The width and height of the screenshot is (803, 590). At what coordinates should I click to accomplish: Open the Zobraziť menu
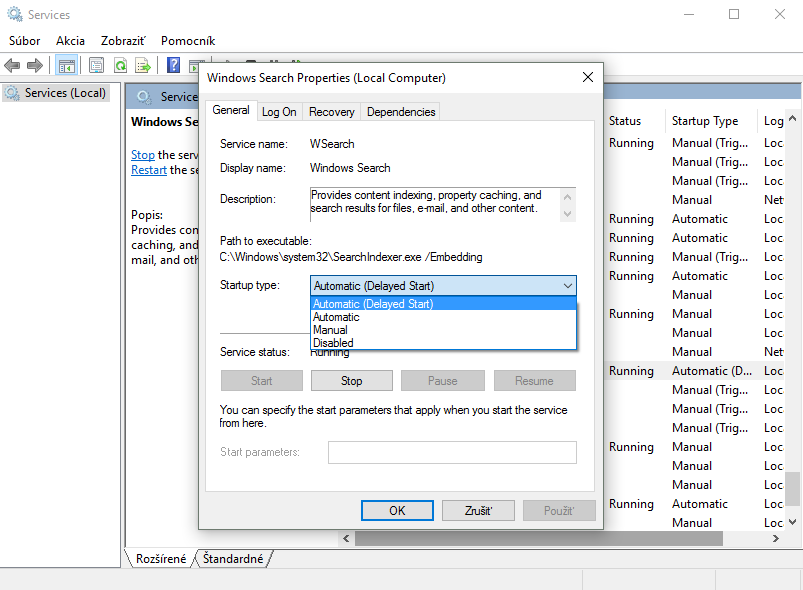(x=123, y=40)
